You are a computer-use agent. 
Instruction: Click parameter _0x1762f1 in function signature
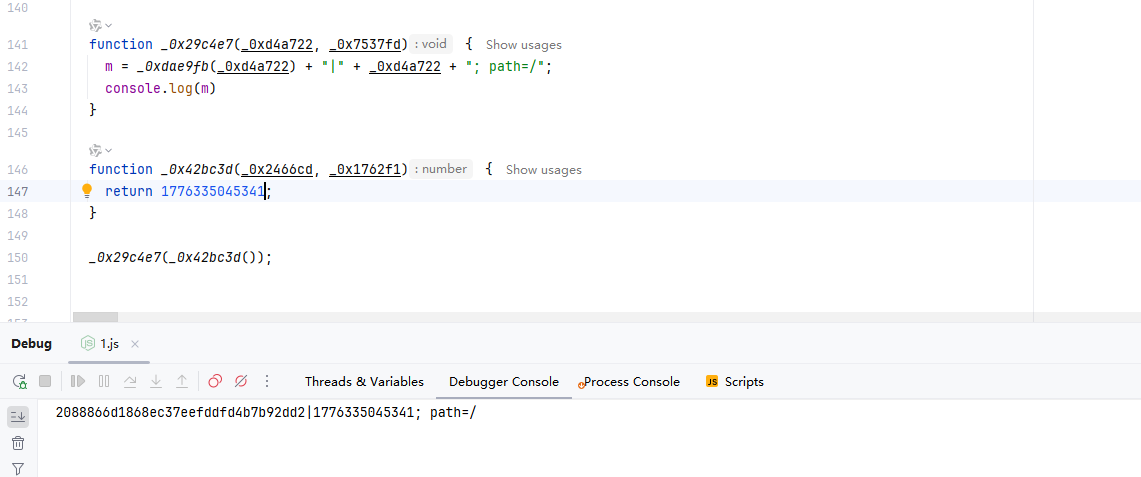pos(365,170)
